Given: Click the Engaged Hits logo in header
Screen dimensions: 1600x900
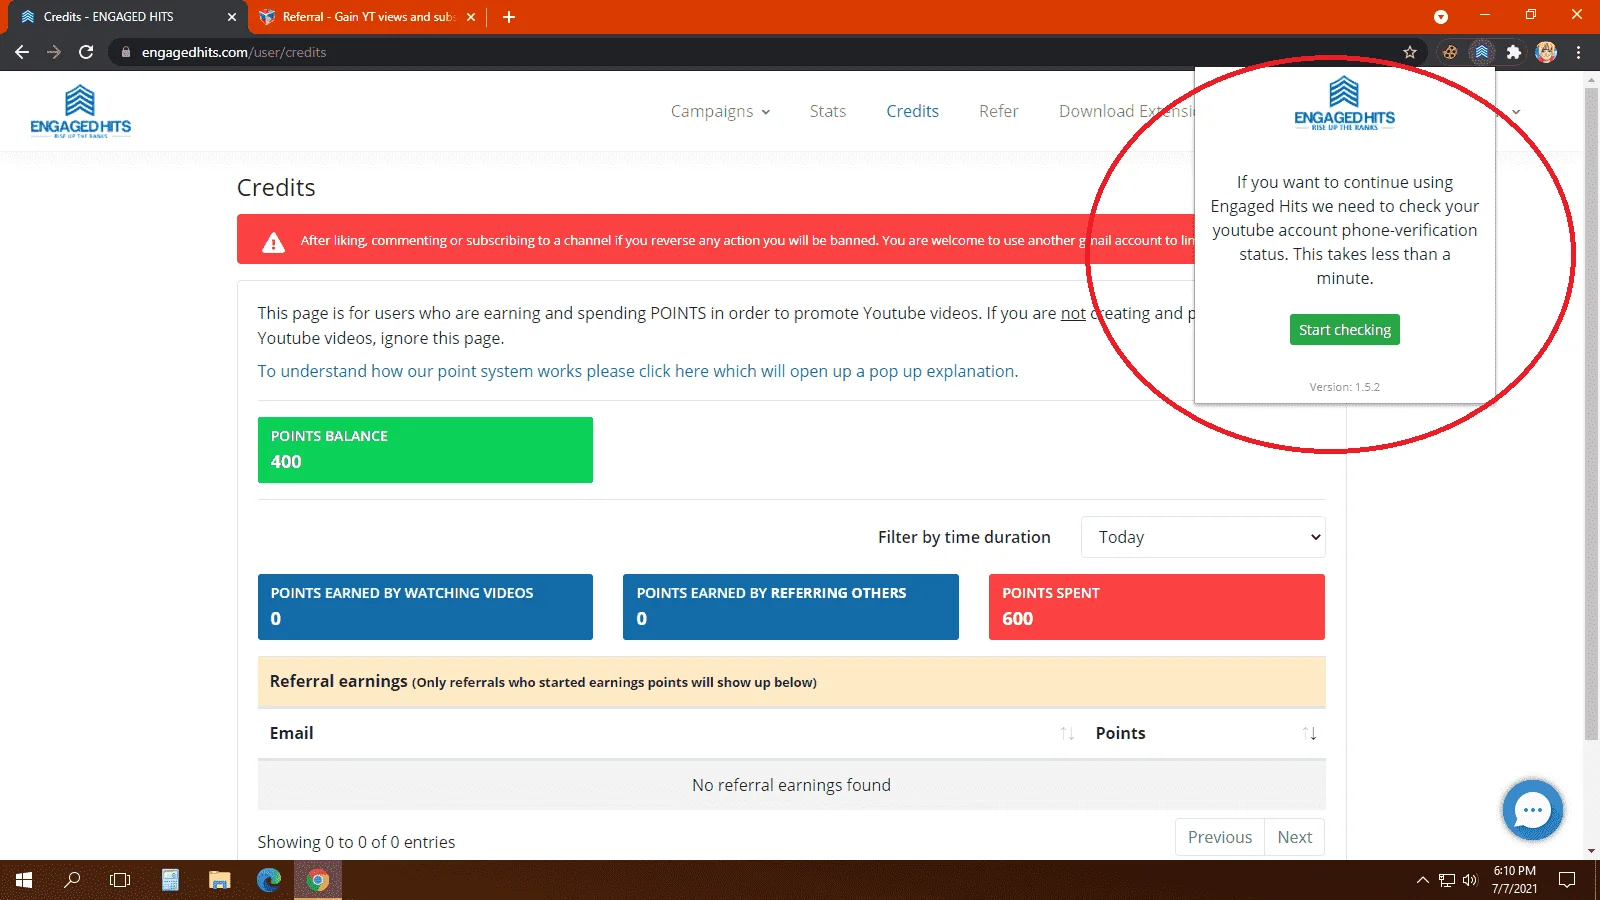Looking at the screenshot, I should coord(80,111).
